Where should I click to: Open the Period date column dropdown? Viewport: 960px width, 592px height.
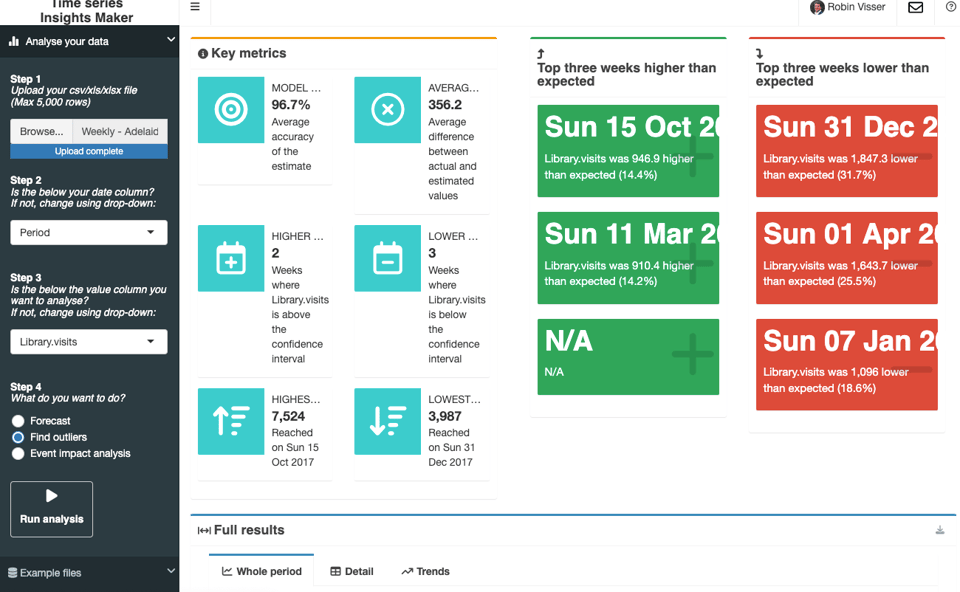click(89, 232)
